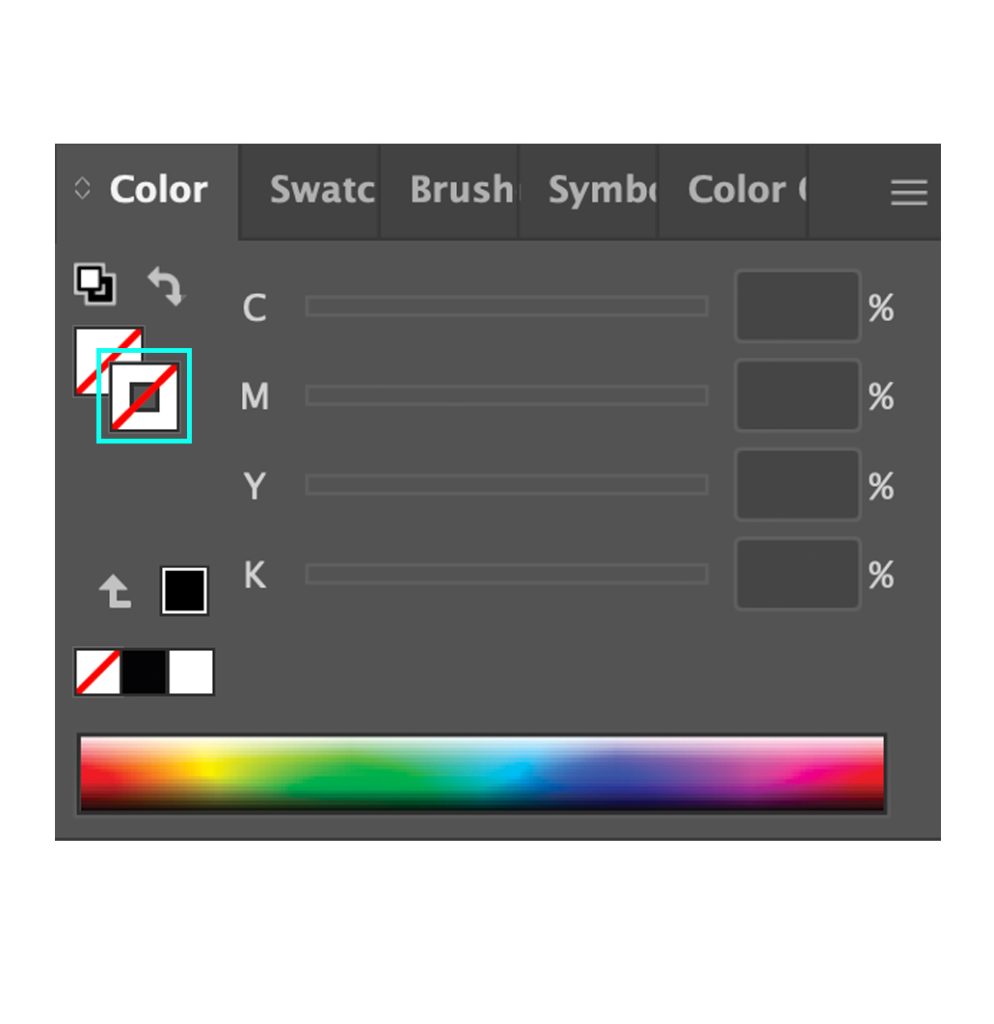Choose the white swatch in the bar
This screenshot has width=994, height=1024.
[x=191, y=671]
